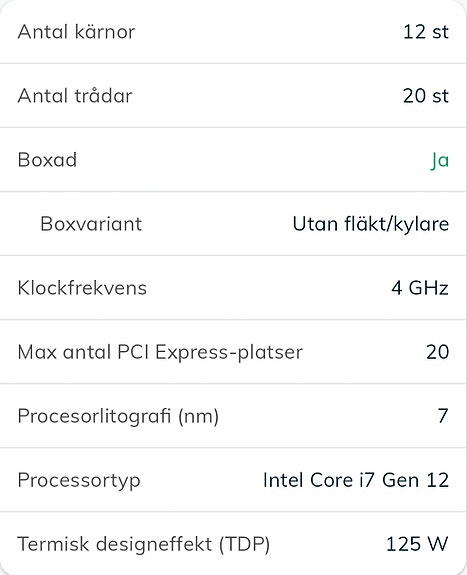This screenshot has height=575, width=467.
Task: Click the lithography value 7
Action: 443,416
